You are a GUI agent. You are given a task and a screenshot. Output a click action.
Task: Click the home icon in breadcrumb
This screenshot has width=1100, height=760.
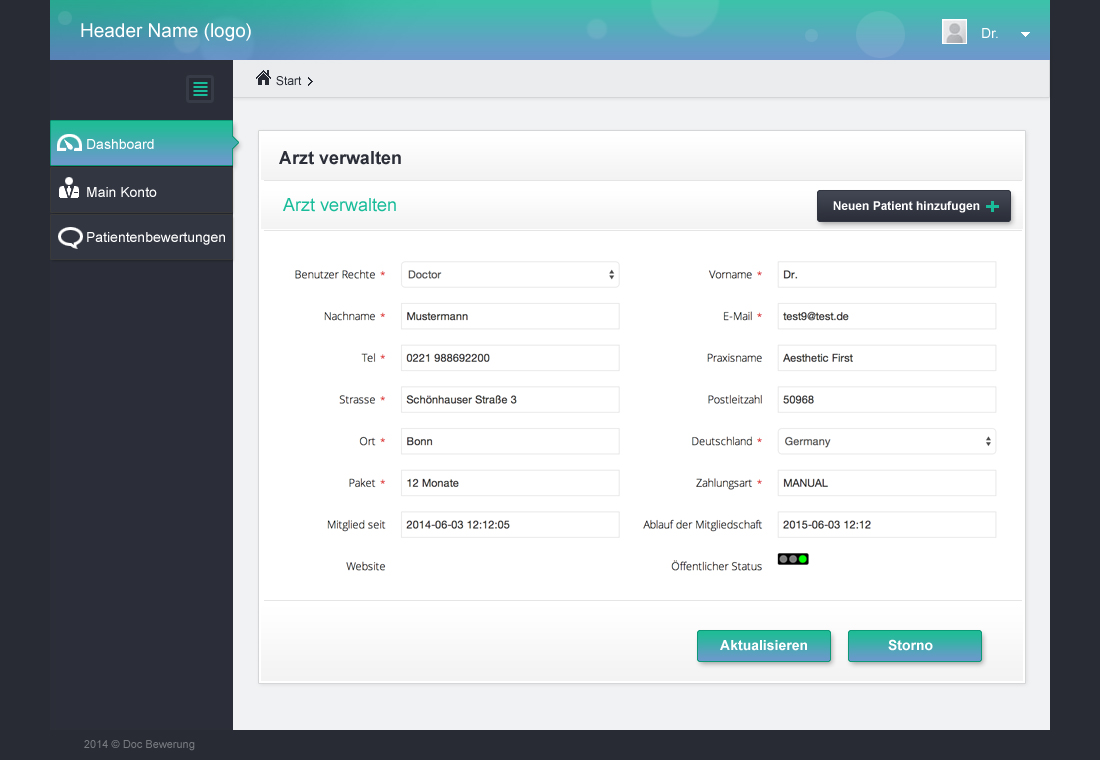263,78
